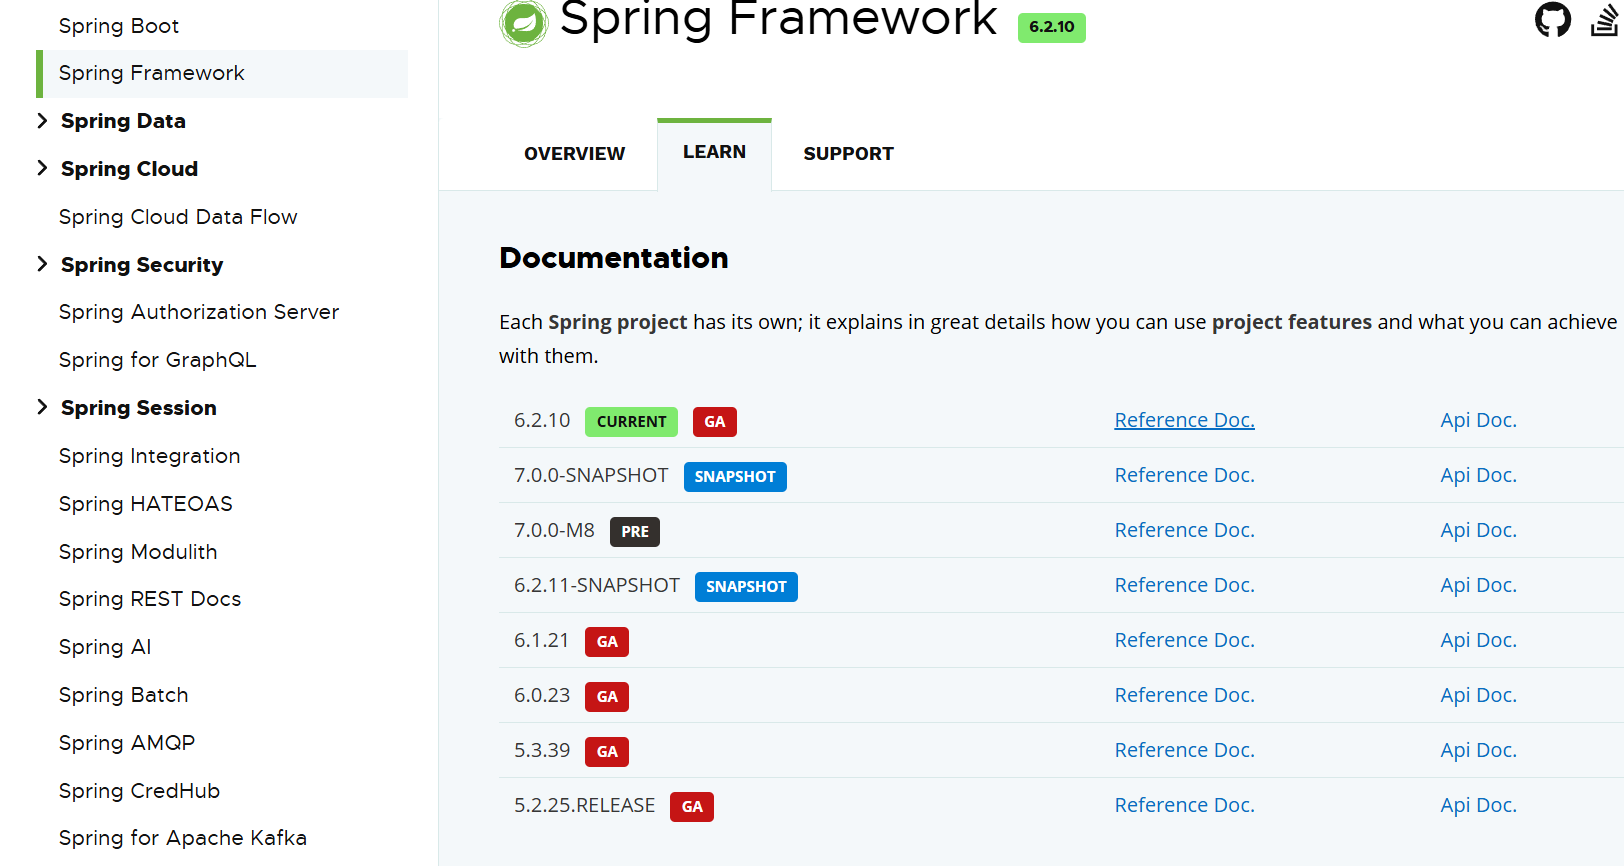This screenshot has width=1624, height=866.
Task: Open Spring Integration project
Action: (x=149, y=456)
